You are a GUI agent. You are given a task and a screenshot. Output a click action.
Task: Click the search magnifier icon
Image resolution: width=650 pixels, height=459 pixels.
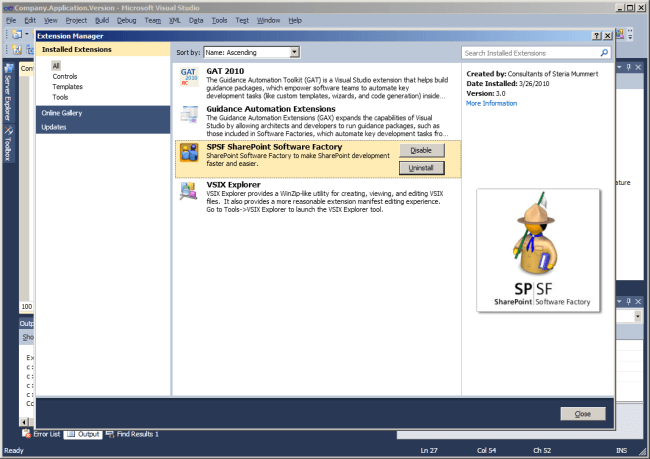pyautogui.click(x=604, y=53)
